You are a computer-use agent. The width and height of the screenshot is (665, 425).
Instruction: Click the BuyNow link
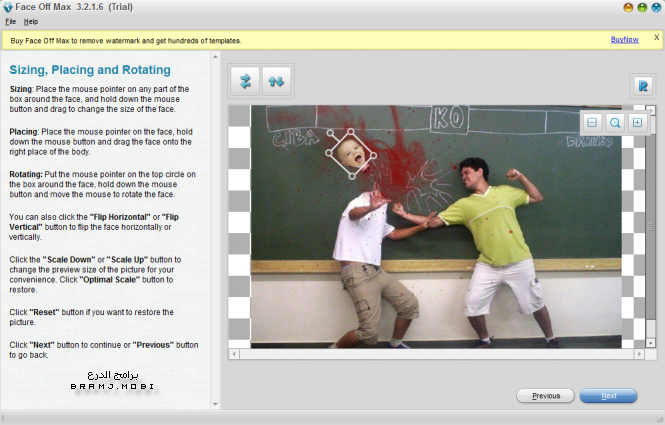[x=624, y=40]
